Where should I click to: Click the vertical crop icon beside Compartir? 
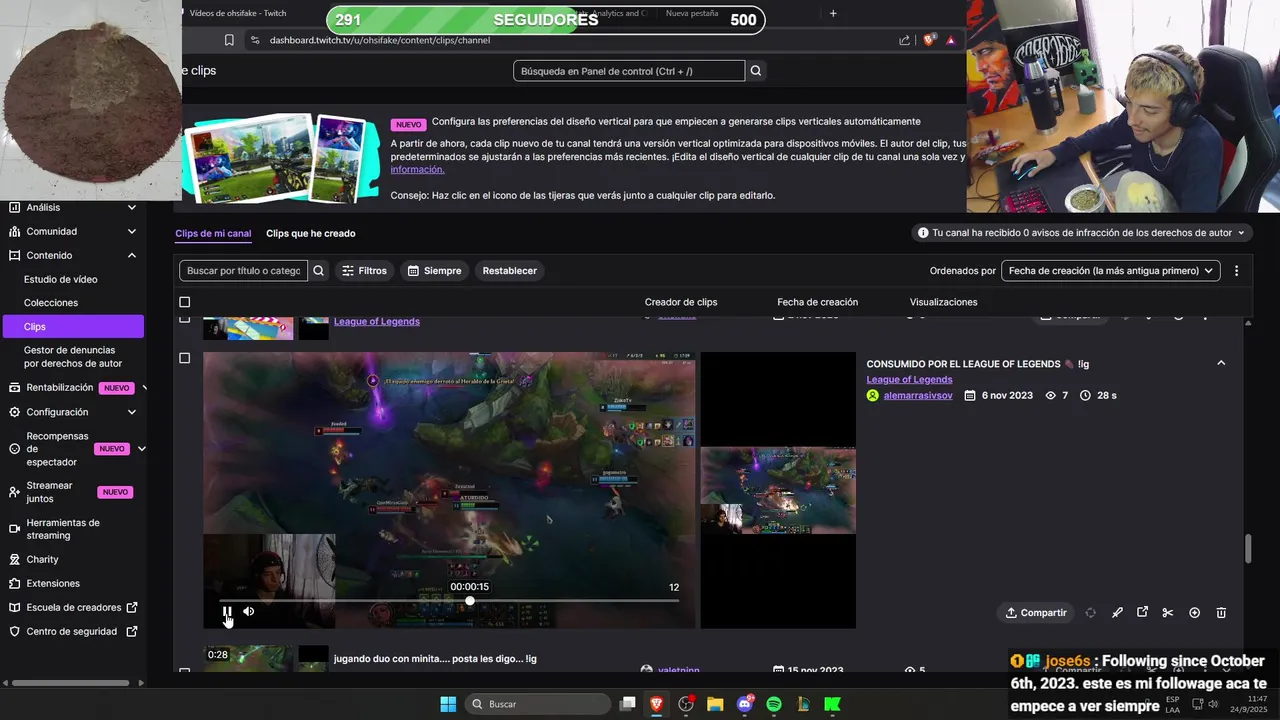(x=1090, y=613)
